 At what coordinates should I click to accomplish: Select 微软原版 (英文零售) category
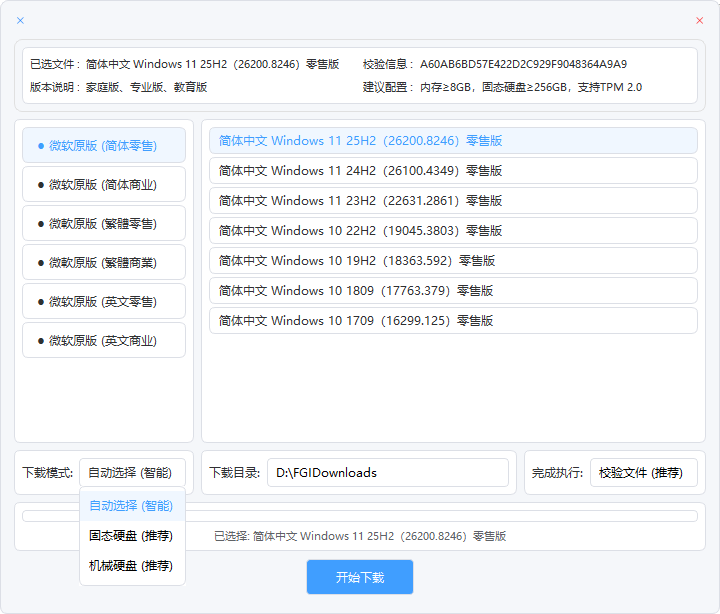(104, 302)
